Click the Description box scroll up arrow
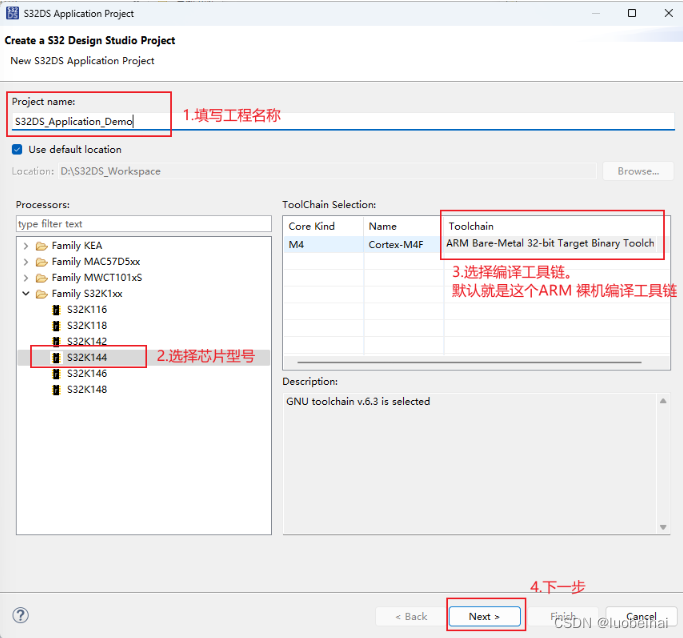 point(663,401)
